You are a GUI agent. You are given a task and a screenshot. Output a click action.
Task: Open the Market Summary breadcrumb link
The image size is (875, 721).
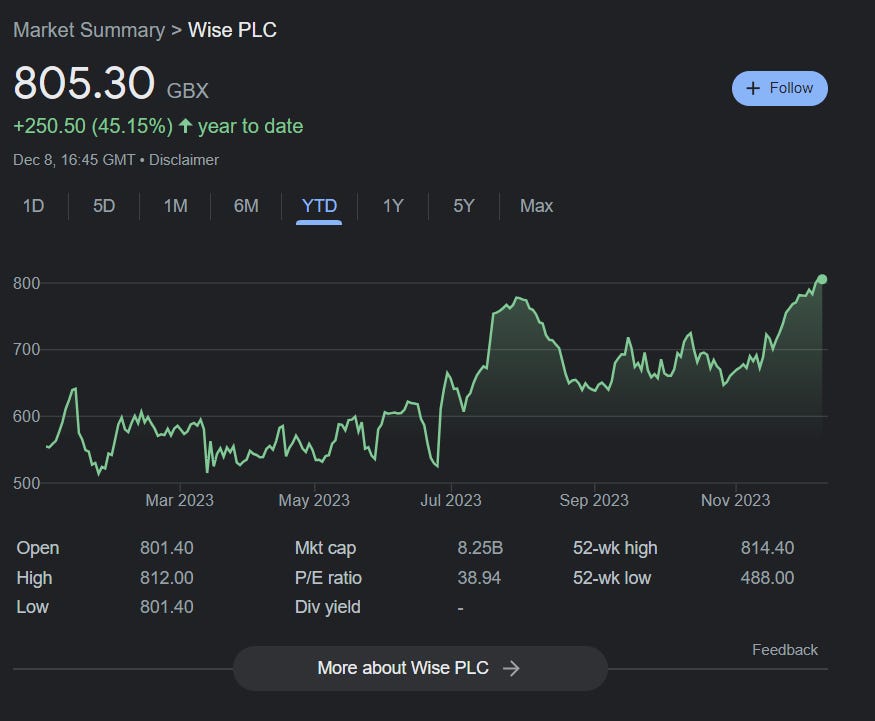click(89, 30)
